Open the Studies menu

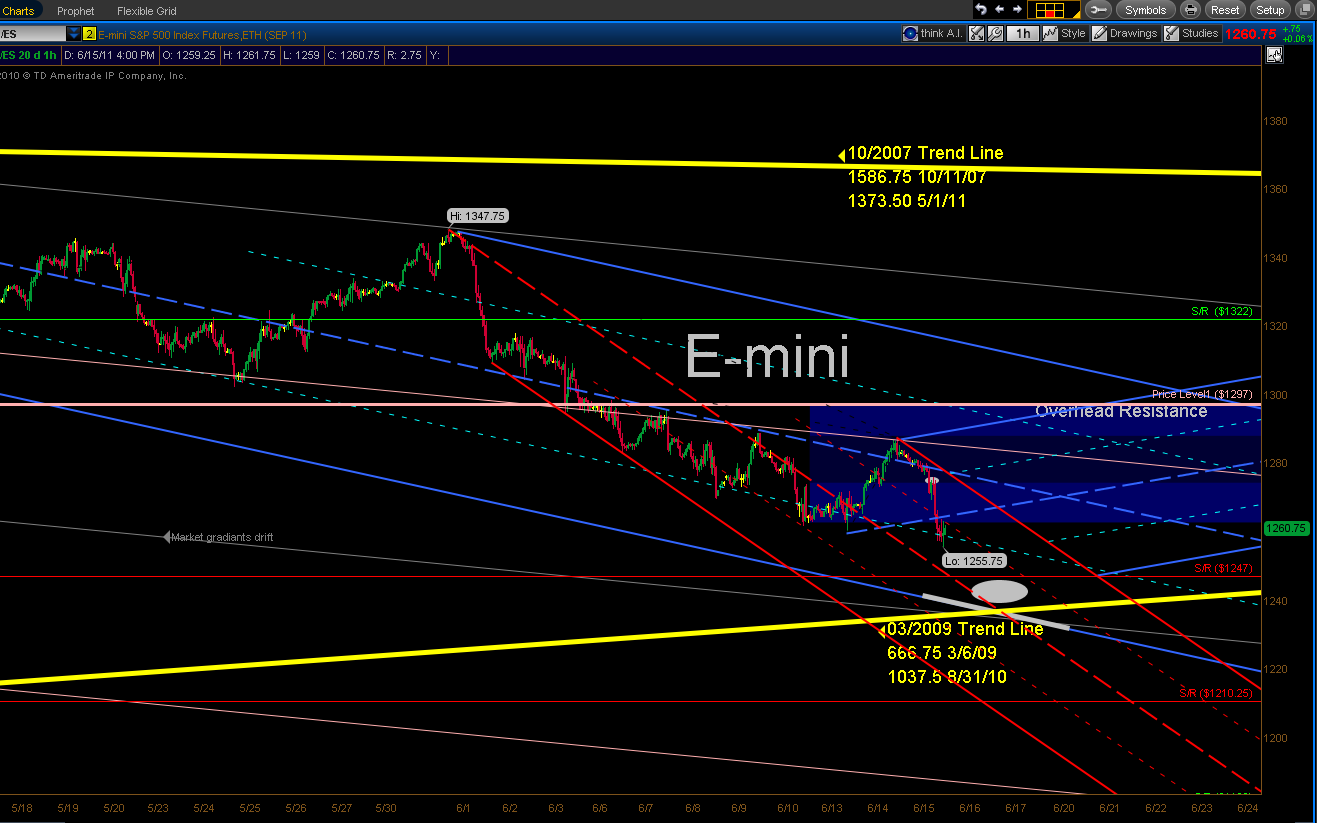point(1192,33)
